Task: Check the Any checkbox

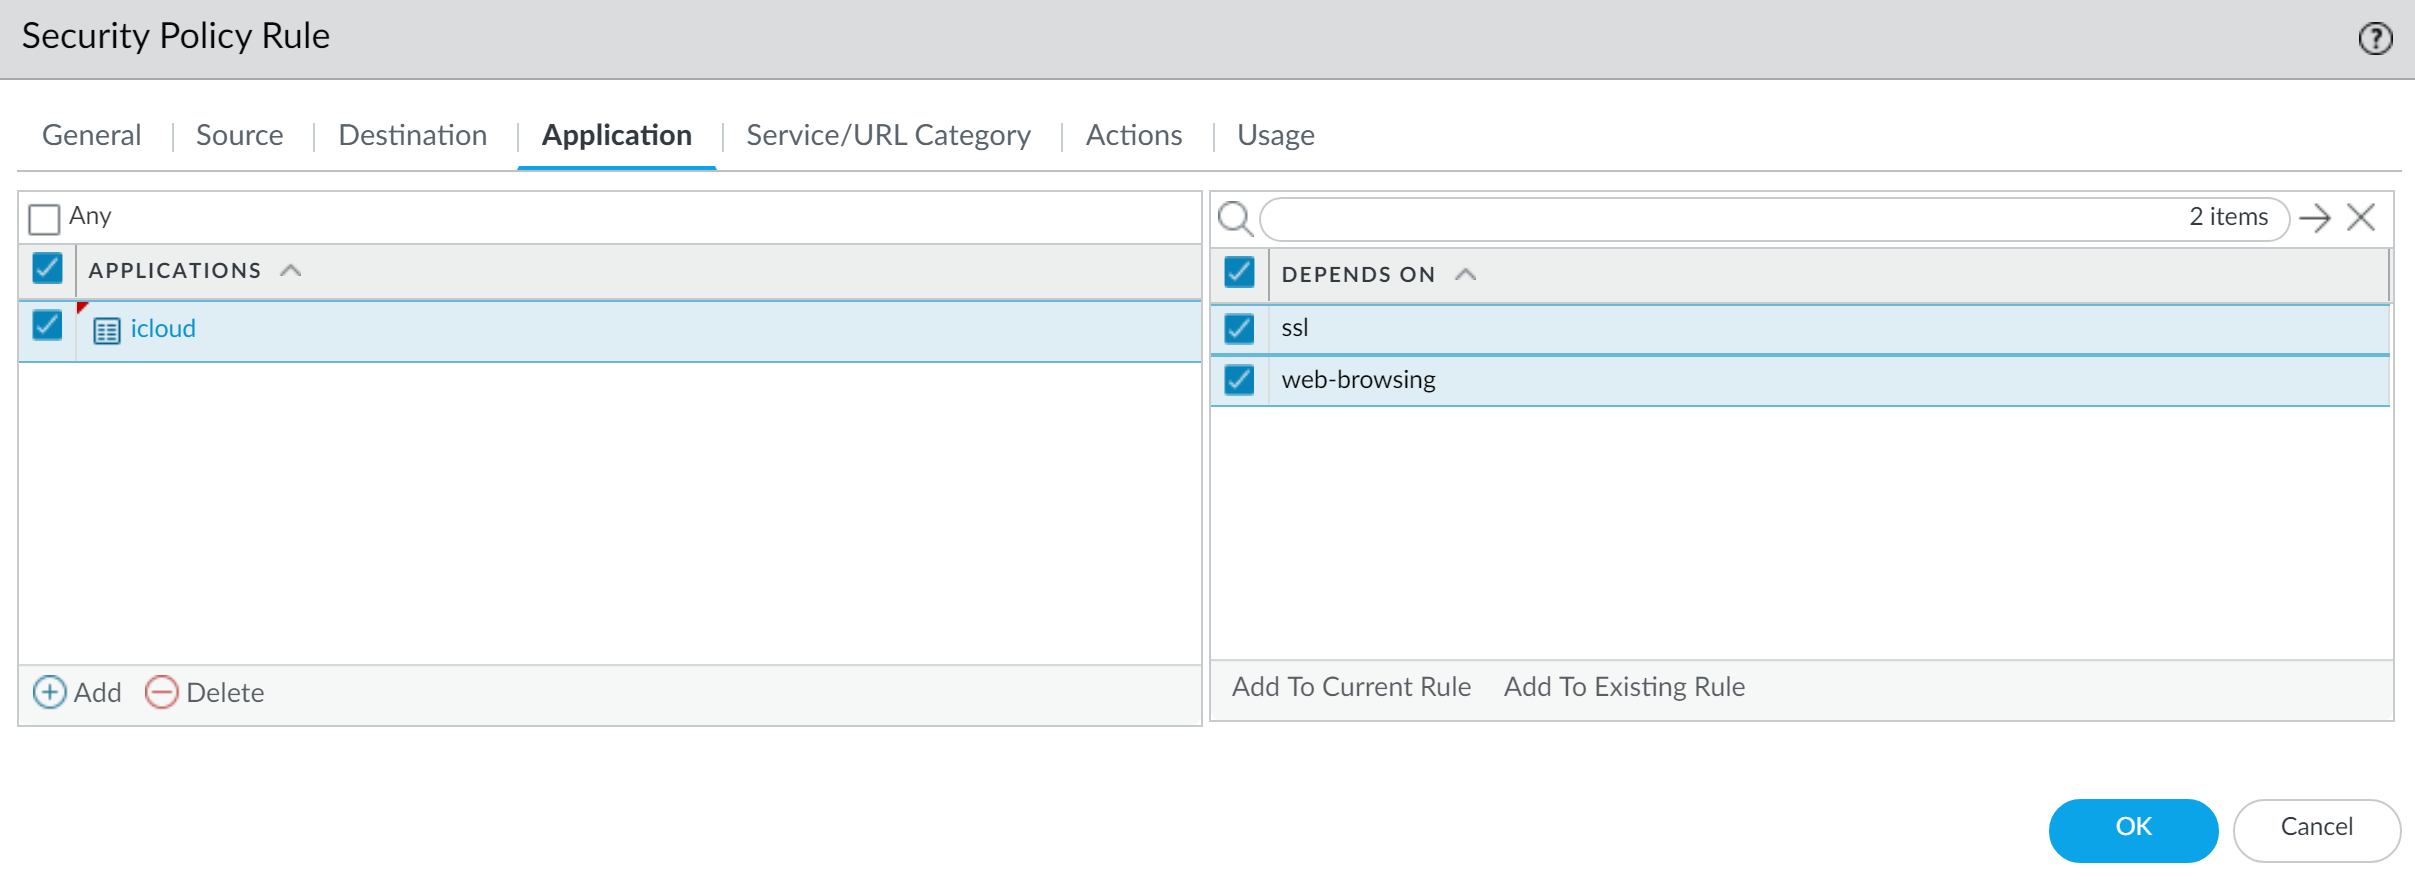Action: tap(44, 218)
